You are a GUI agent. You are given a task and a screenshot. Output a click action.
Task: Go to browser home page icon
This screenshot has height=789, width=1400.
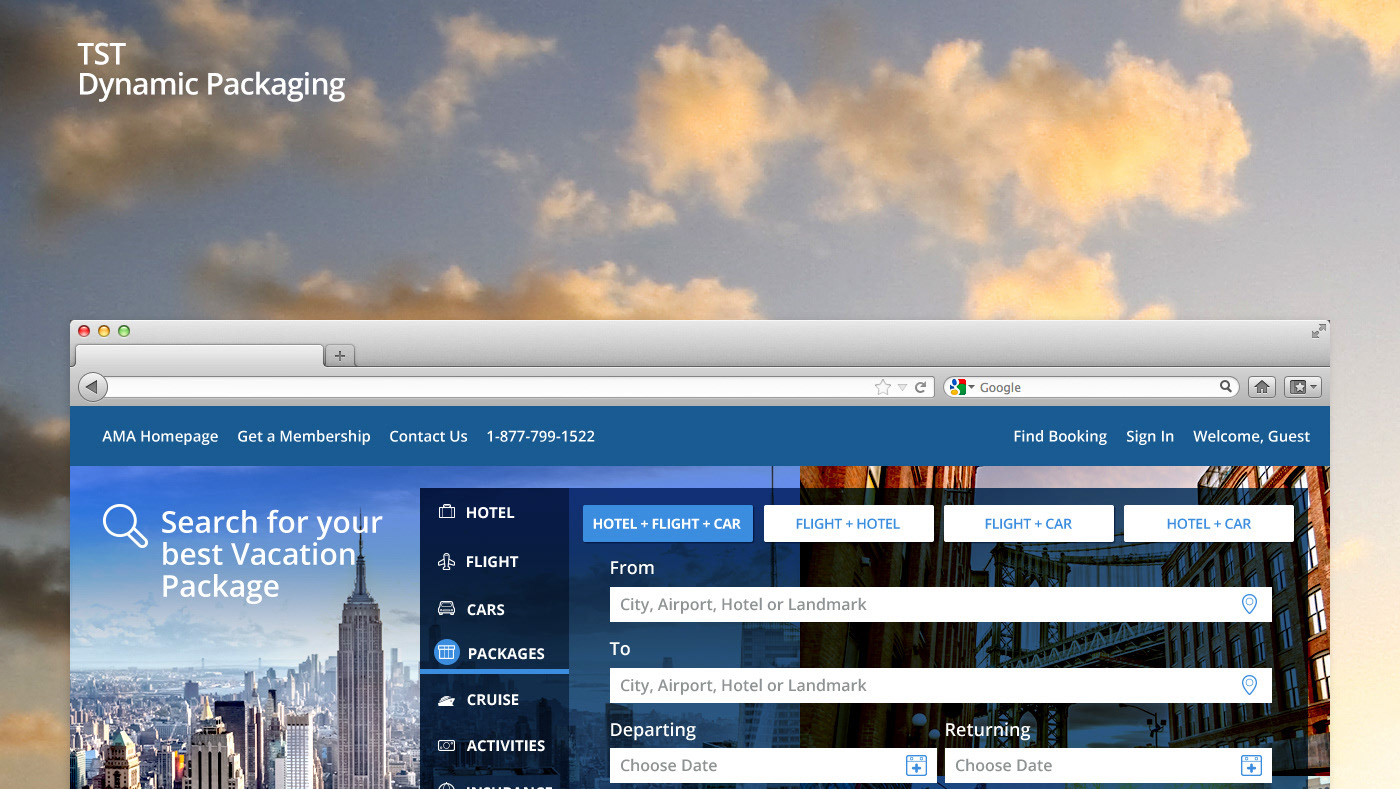click(1262, 387)
